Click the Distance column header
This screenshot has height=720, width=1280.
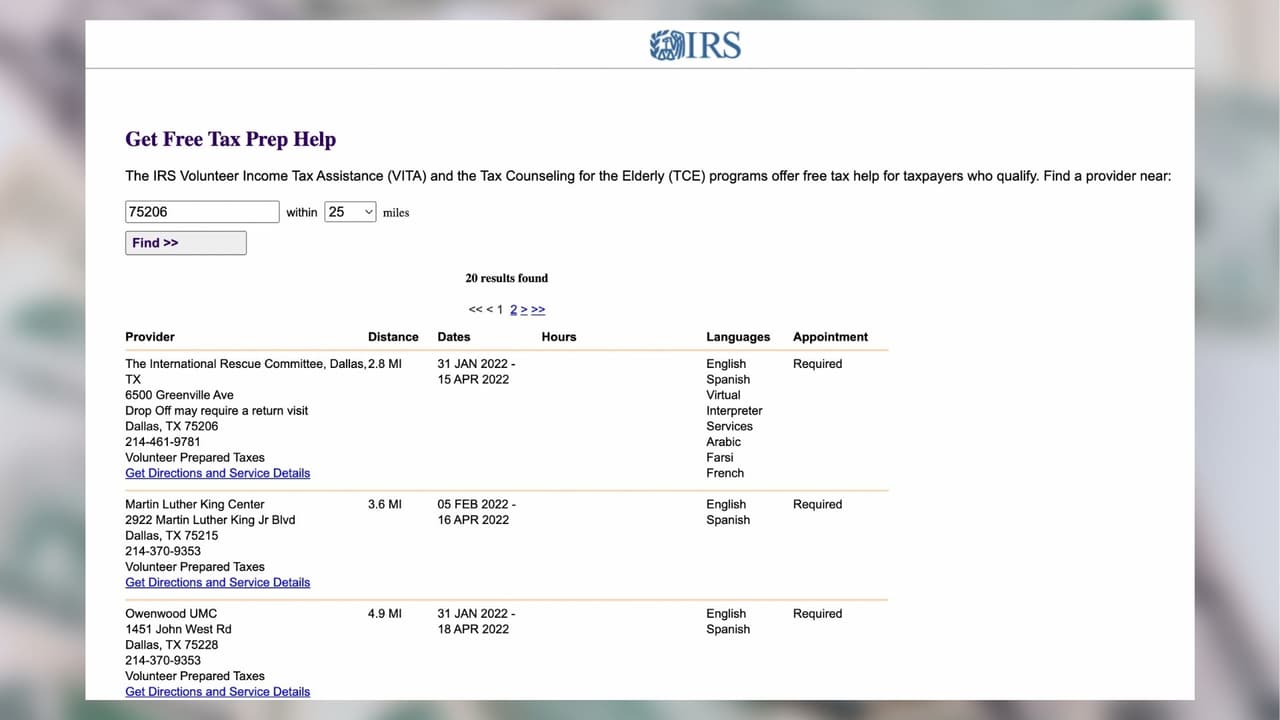click(393, 337)
